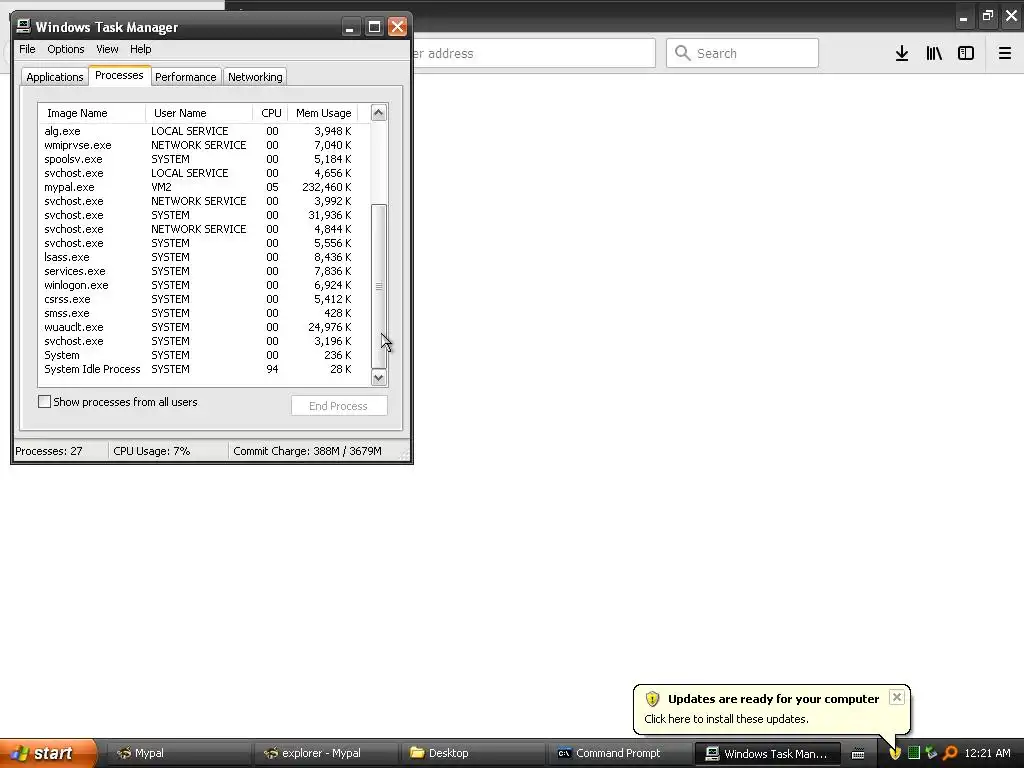Open the browser Library bookshelf icon
Viewport: 1024px width, 768px height.
(x=934, y=54)
